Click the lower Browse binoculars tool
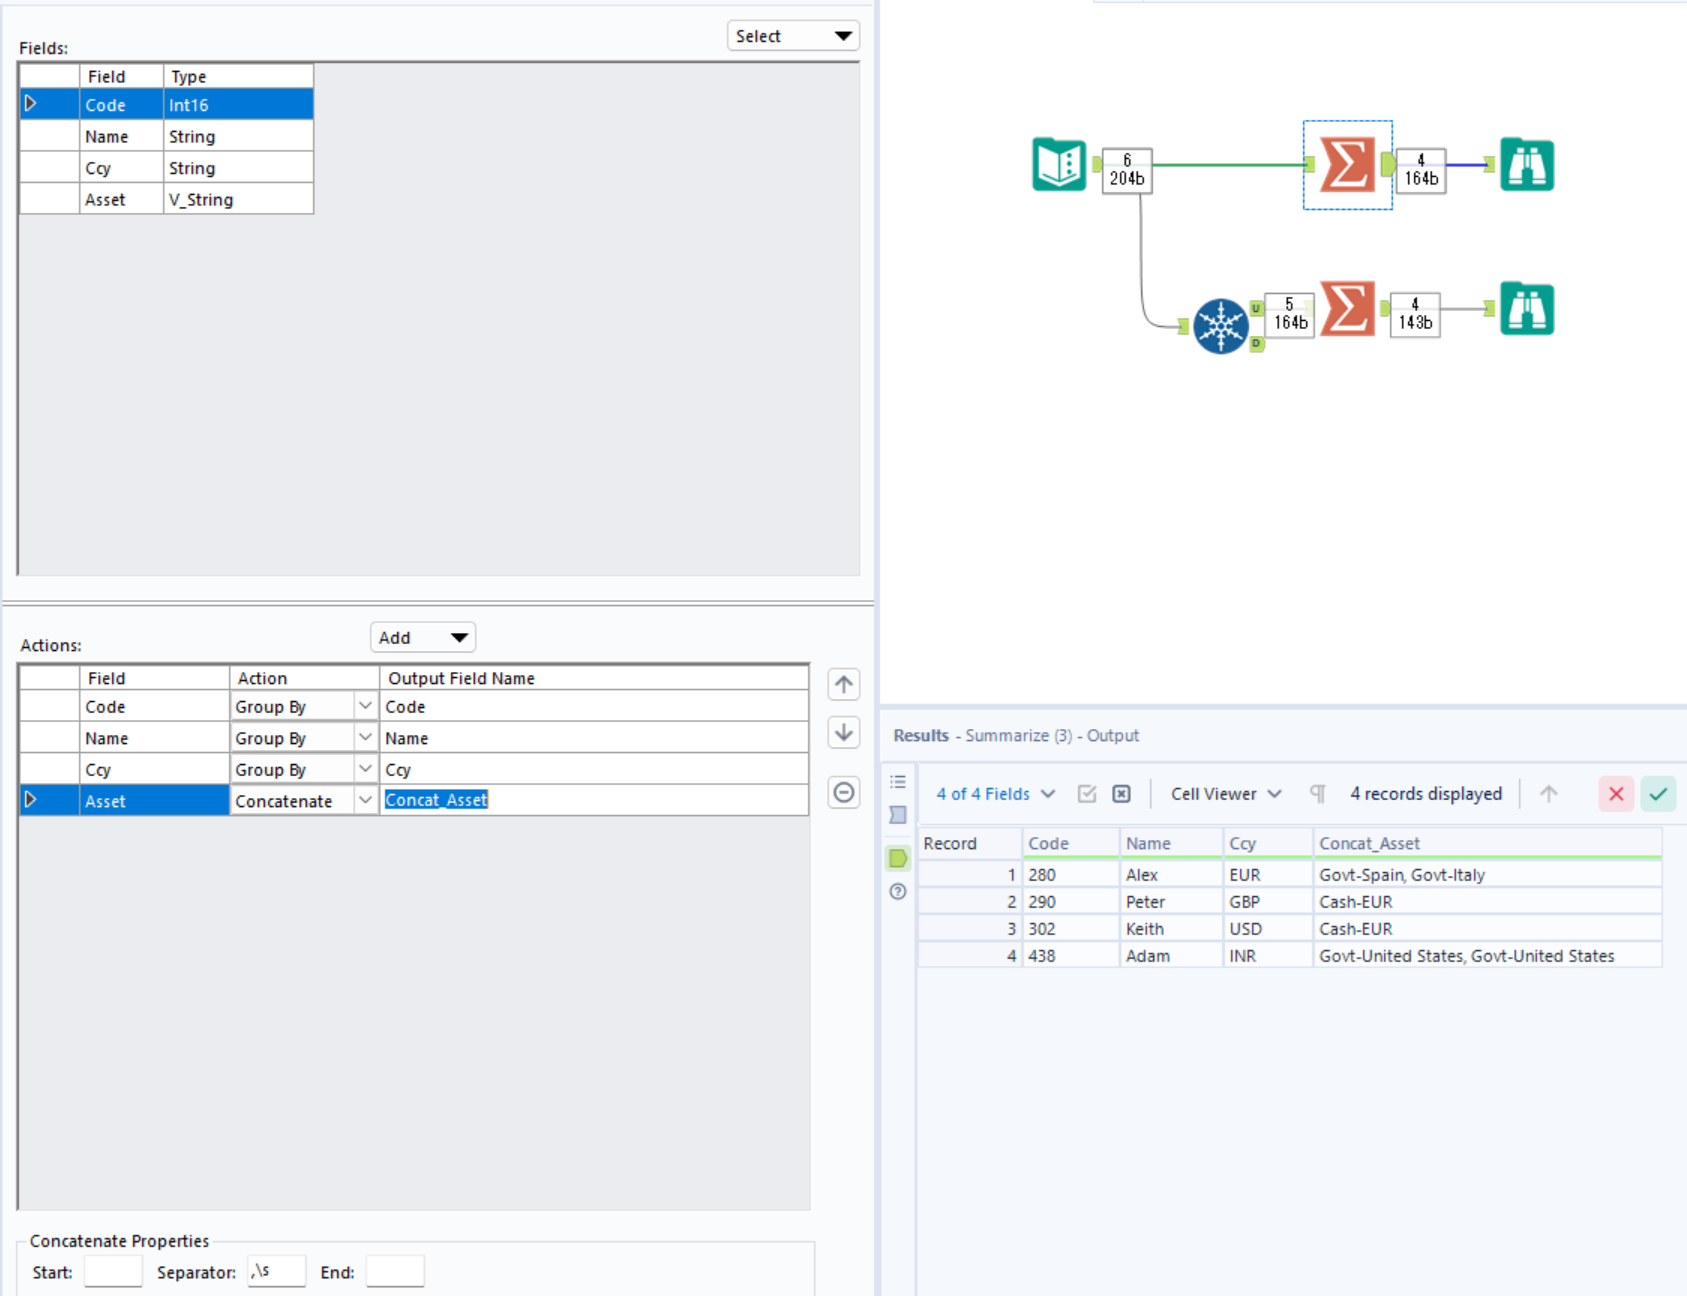The height and width of the screenshot is (1296, 1687). point(1528,310)
